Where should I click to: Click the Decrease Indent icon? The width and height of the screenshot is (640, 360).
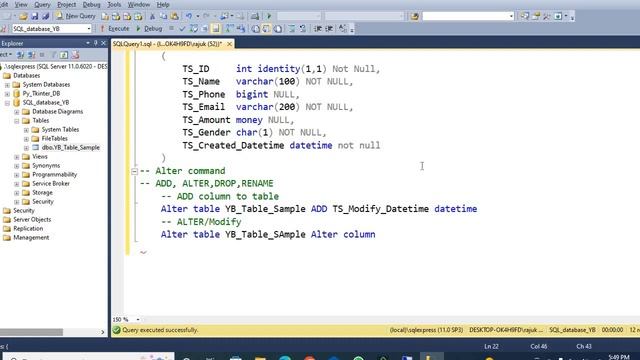[x=318, y=29]
